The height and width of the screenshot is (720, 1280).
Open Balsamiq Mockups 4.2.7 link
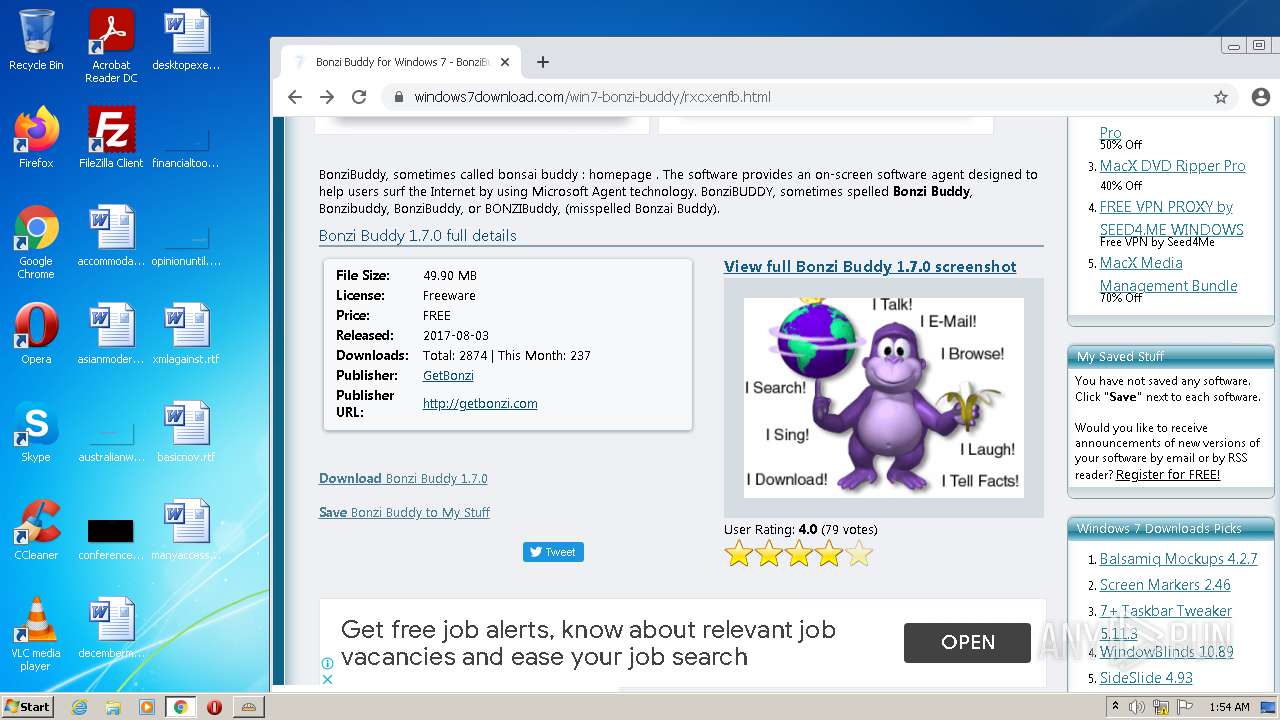click(x=1179, y=559)
